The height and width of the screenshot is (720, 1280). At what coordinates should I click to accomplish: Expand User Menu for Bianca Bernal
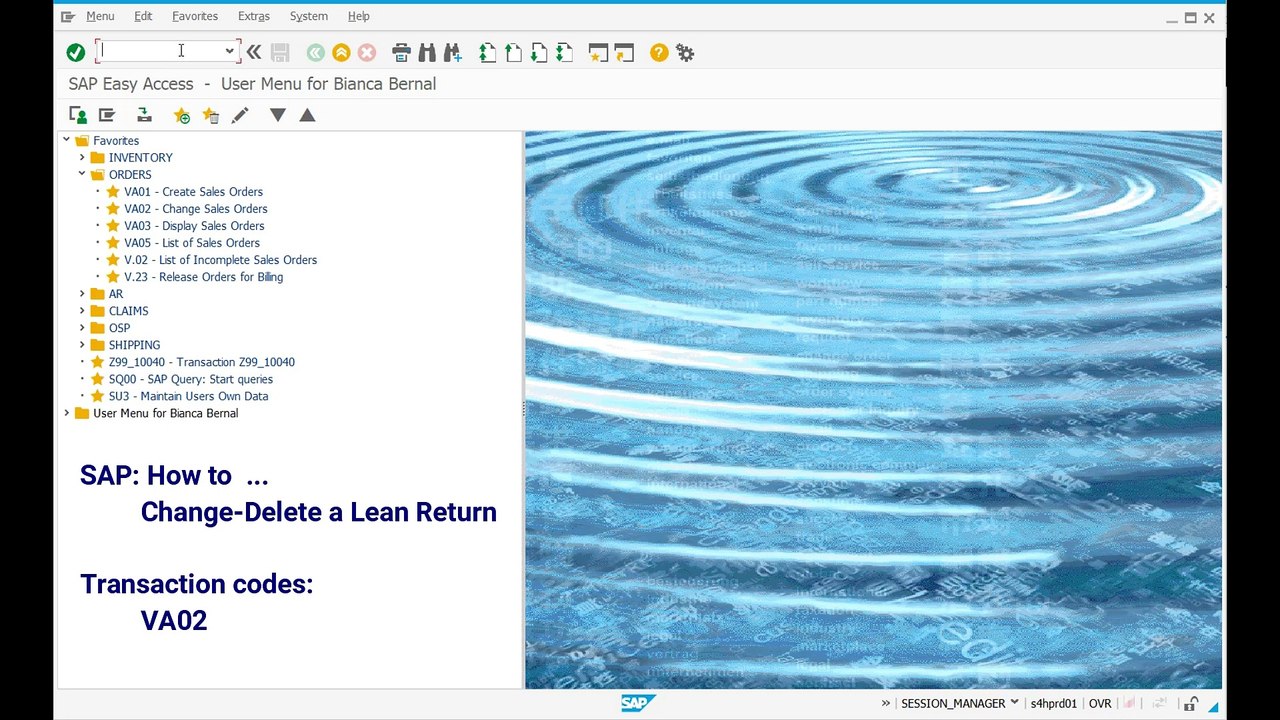pos(67,413)
